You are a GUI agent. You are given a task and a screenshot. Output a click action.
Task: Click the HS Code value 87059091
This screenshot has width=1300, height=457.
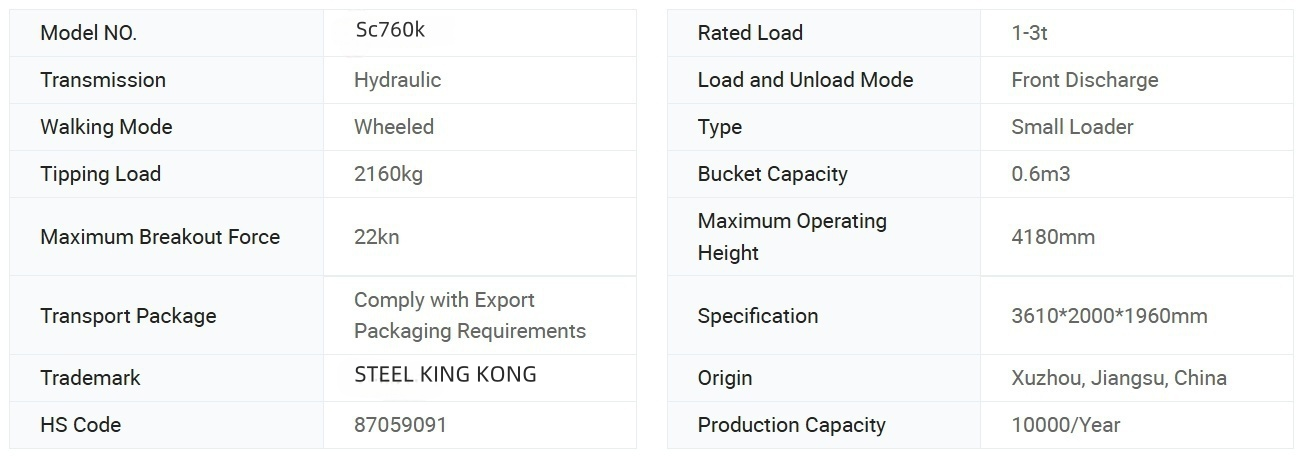[400, 425]
